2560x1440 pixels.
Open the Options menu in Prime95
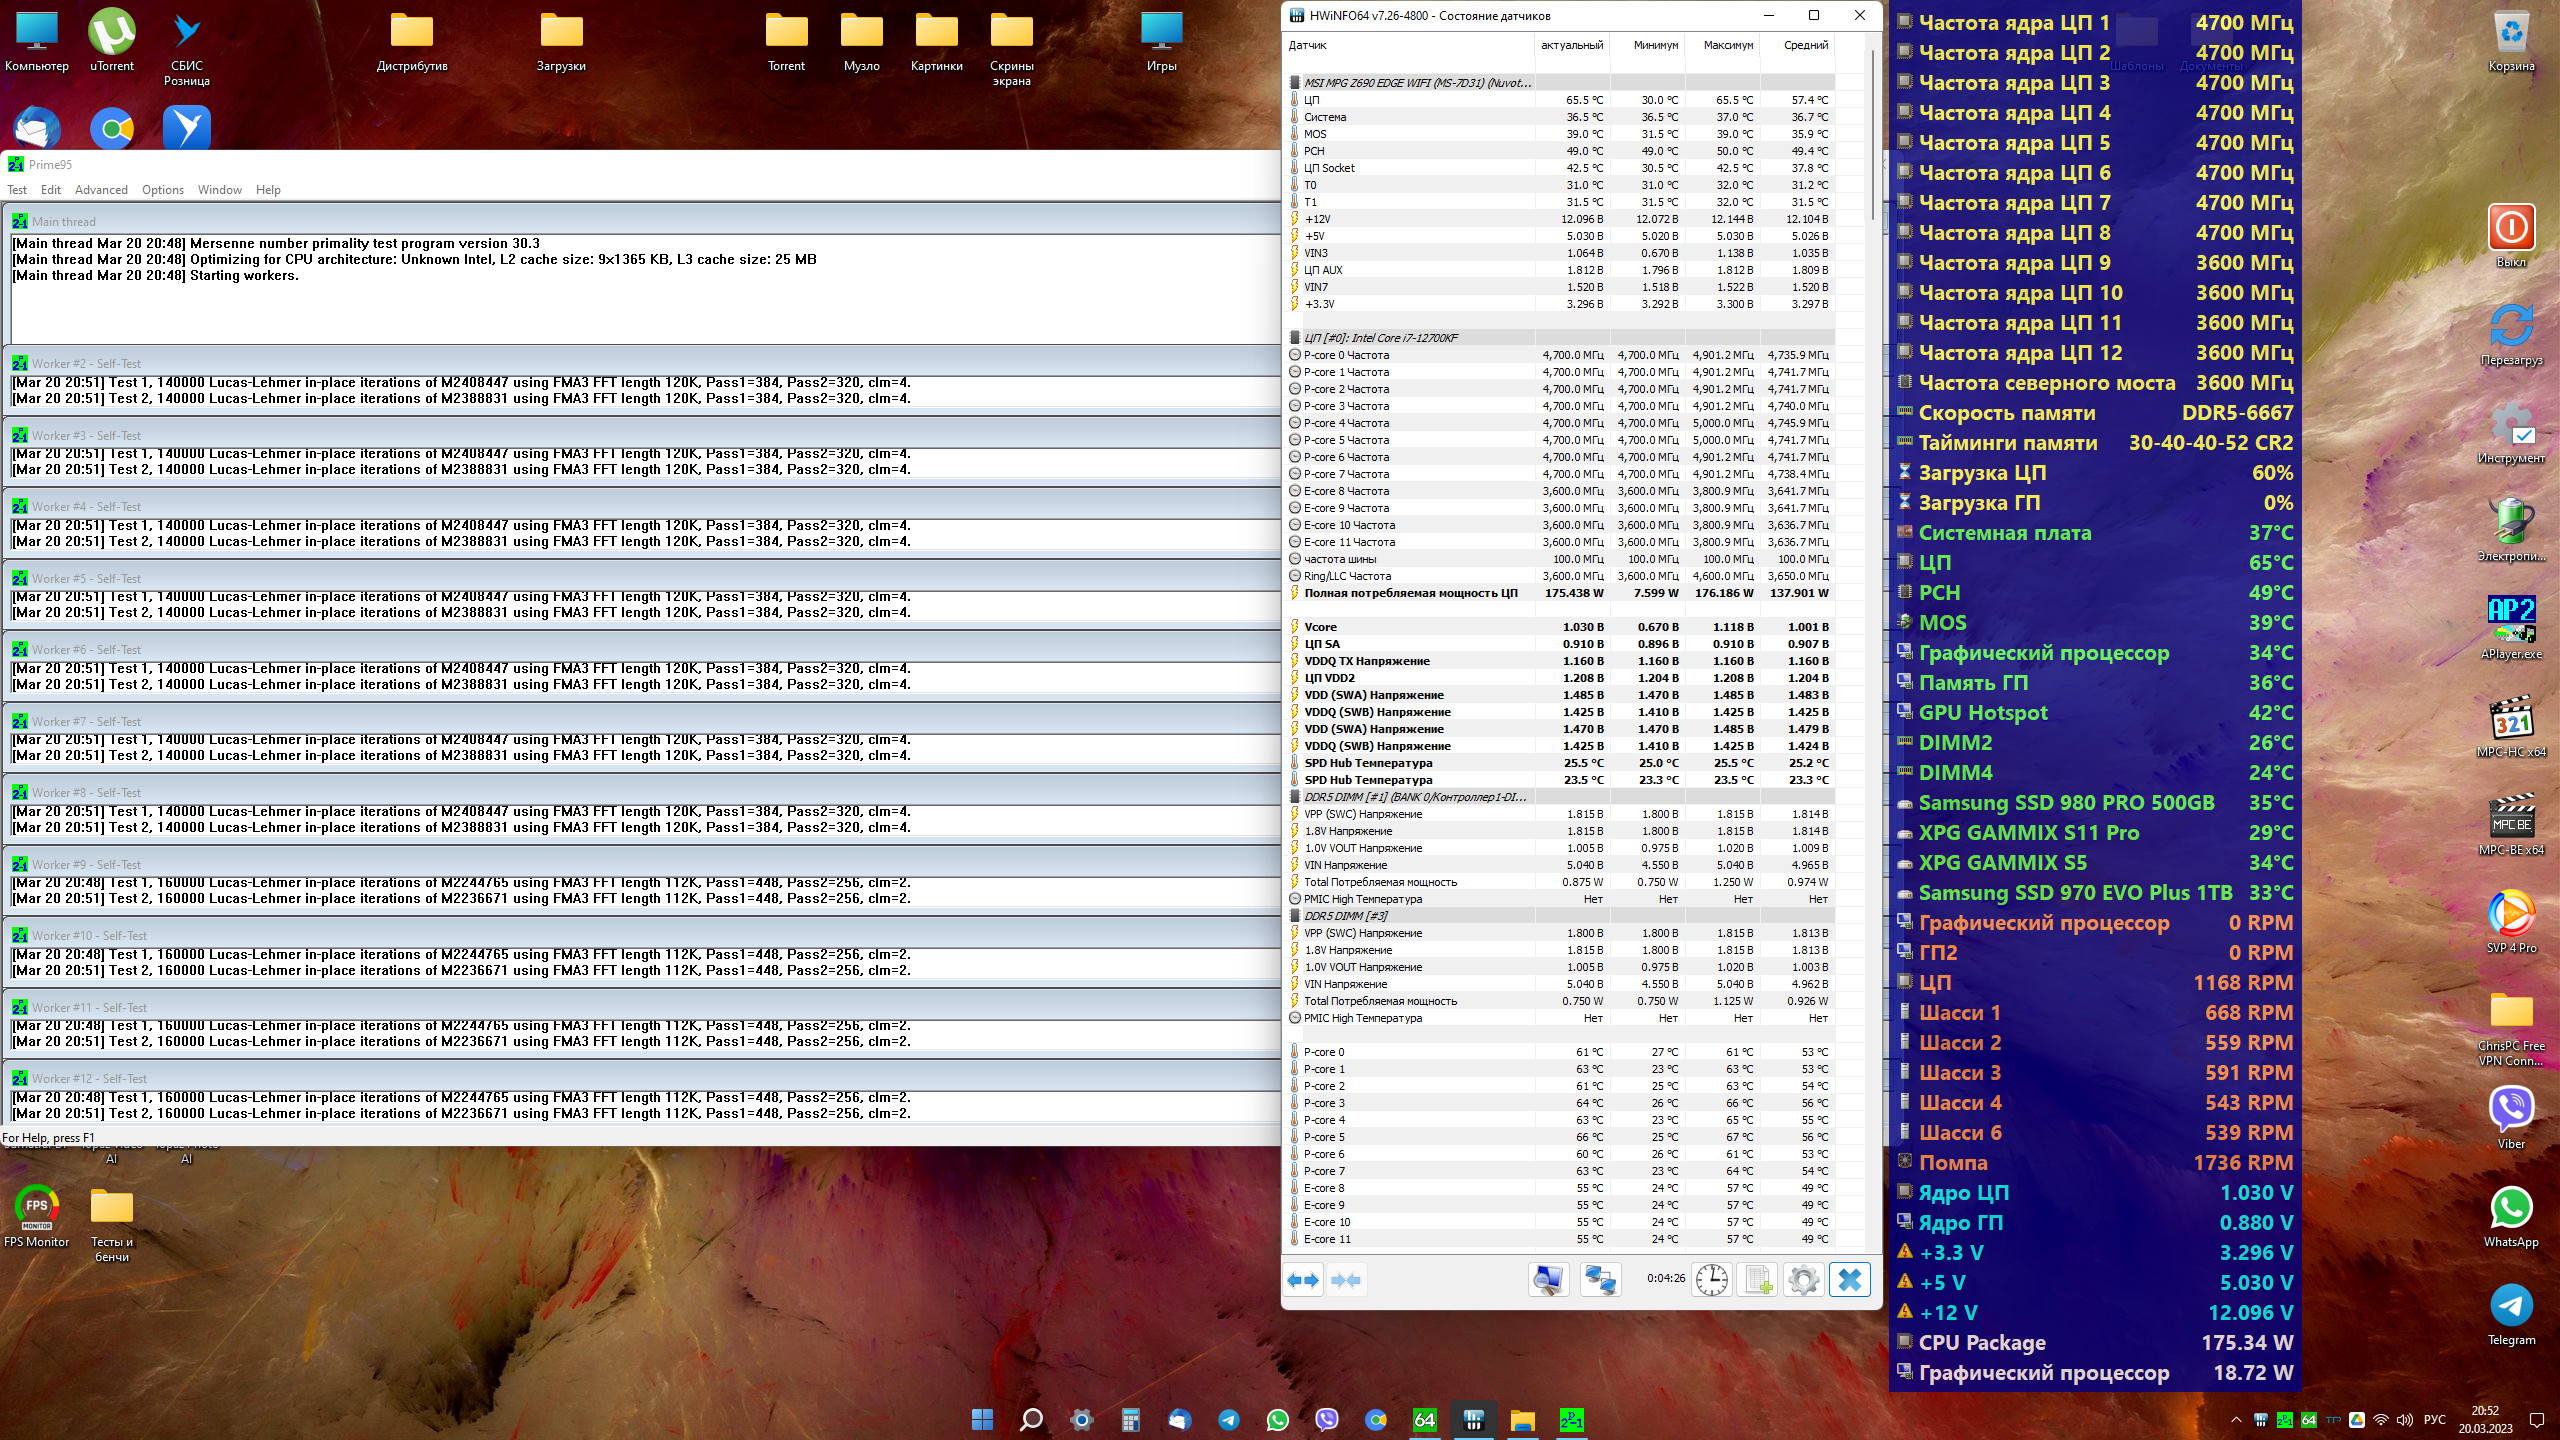(162, 190)
